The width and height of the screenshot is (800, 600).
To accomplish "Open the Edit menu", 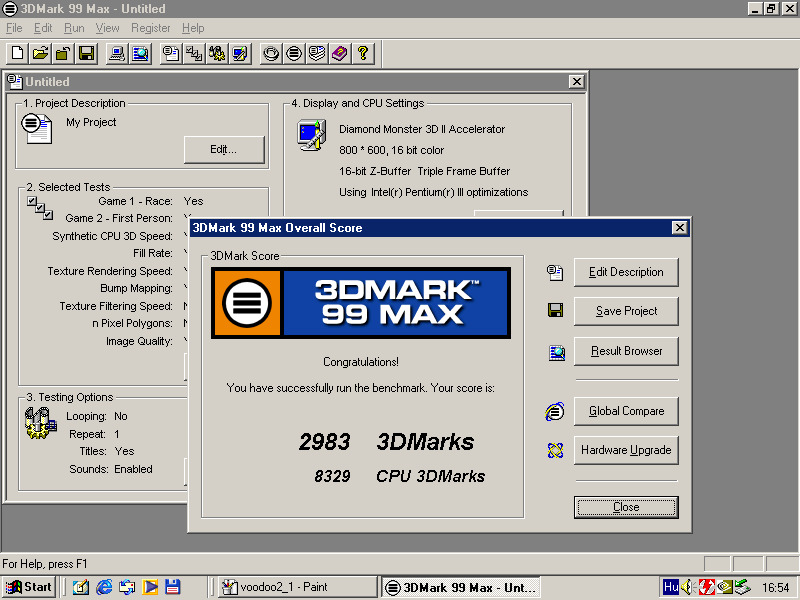I will pos(43,28).
